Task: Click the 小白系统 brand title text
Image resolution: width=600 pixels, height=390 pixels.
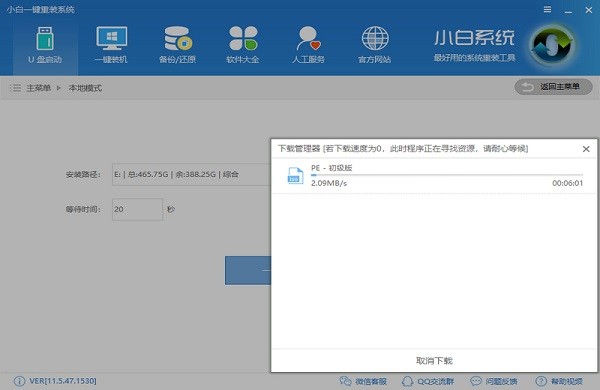Action: pos(474,38)
